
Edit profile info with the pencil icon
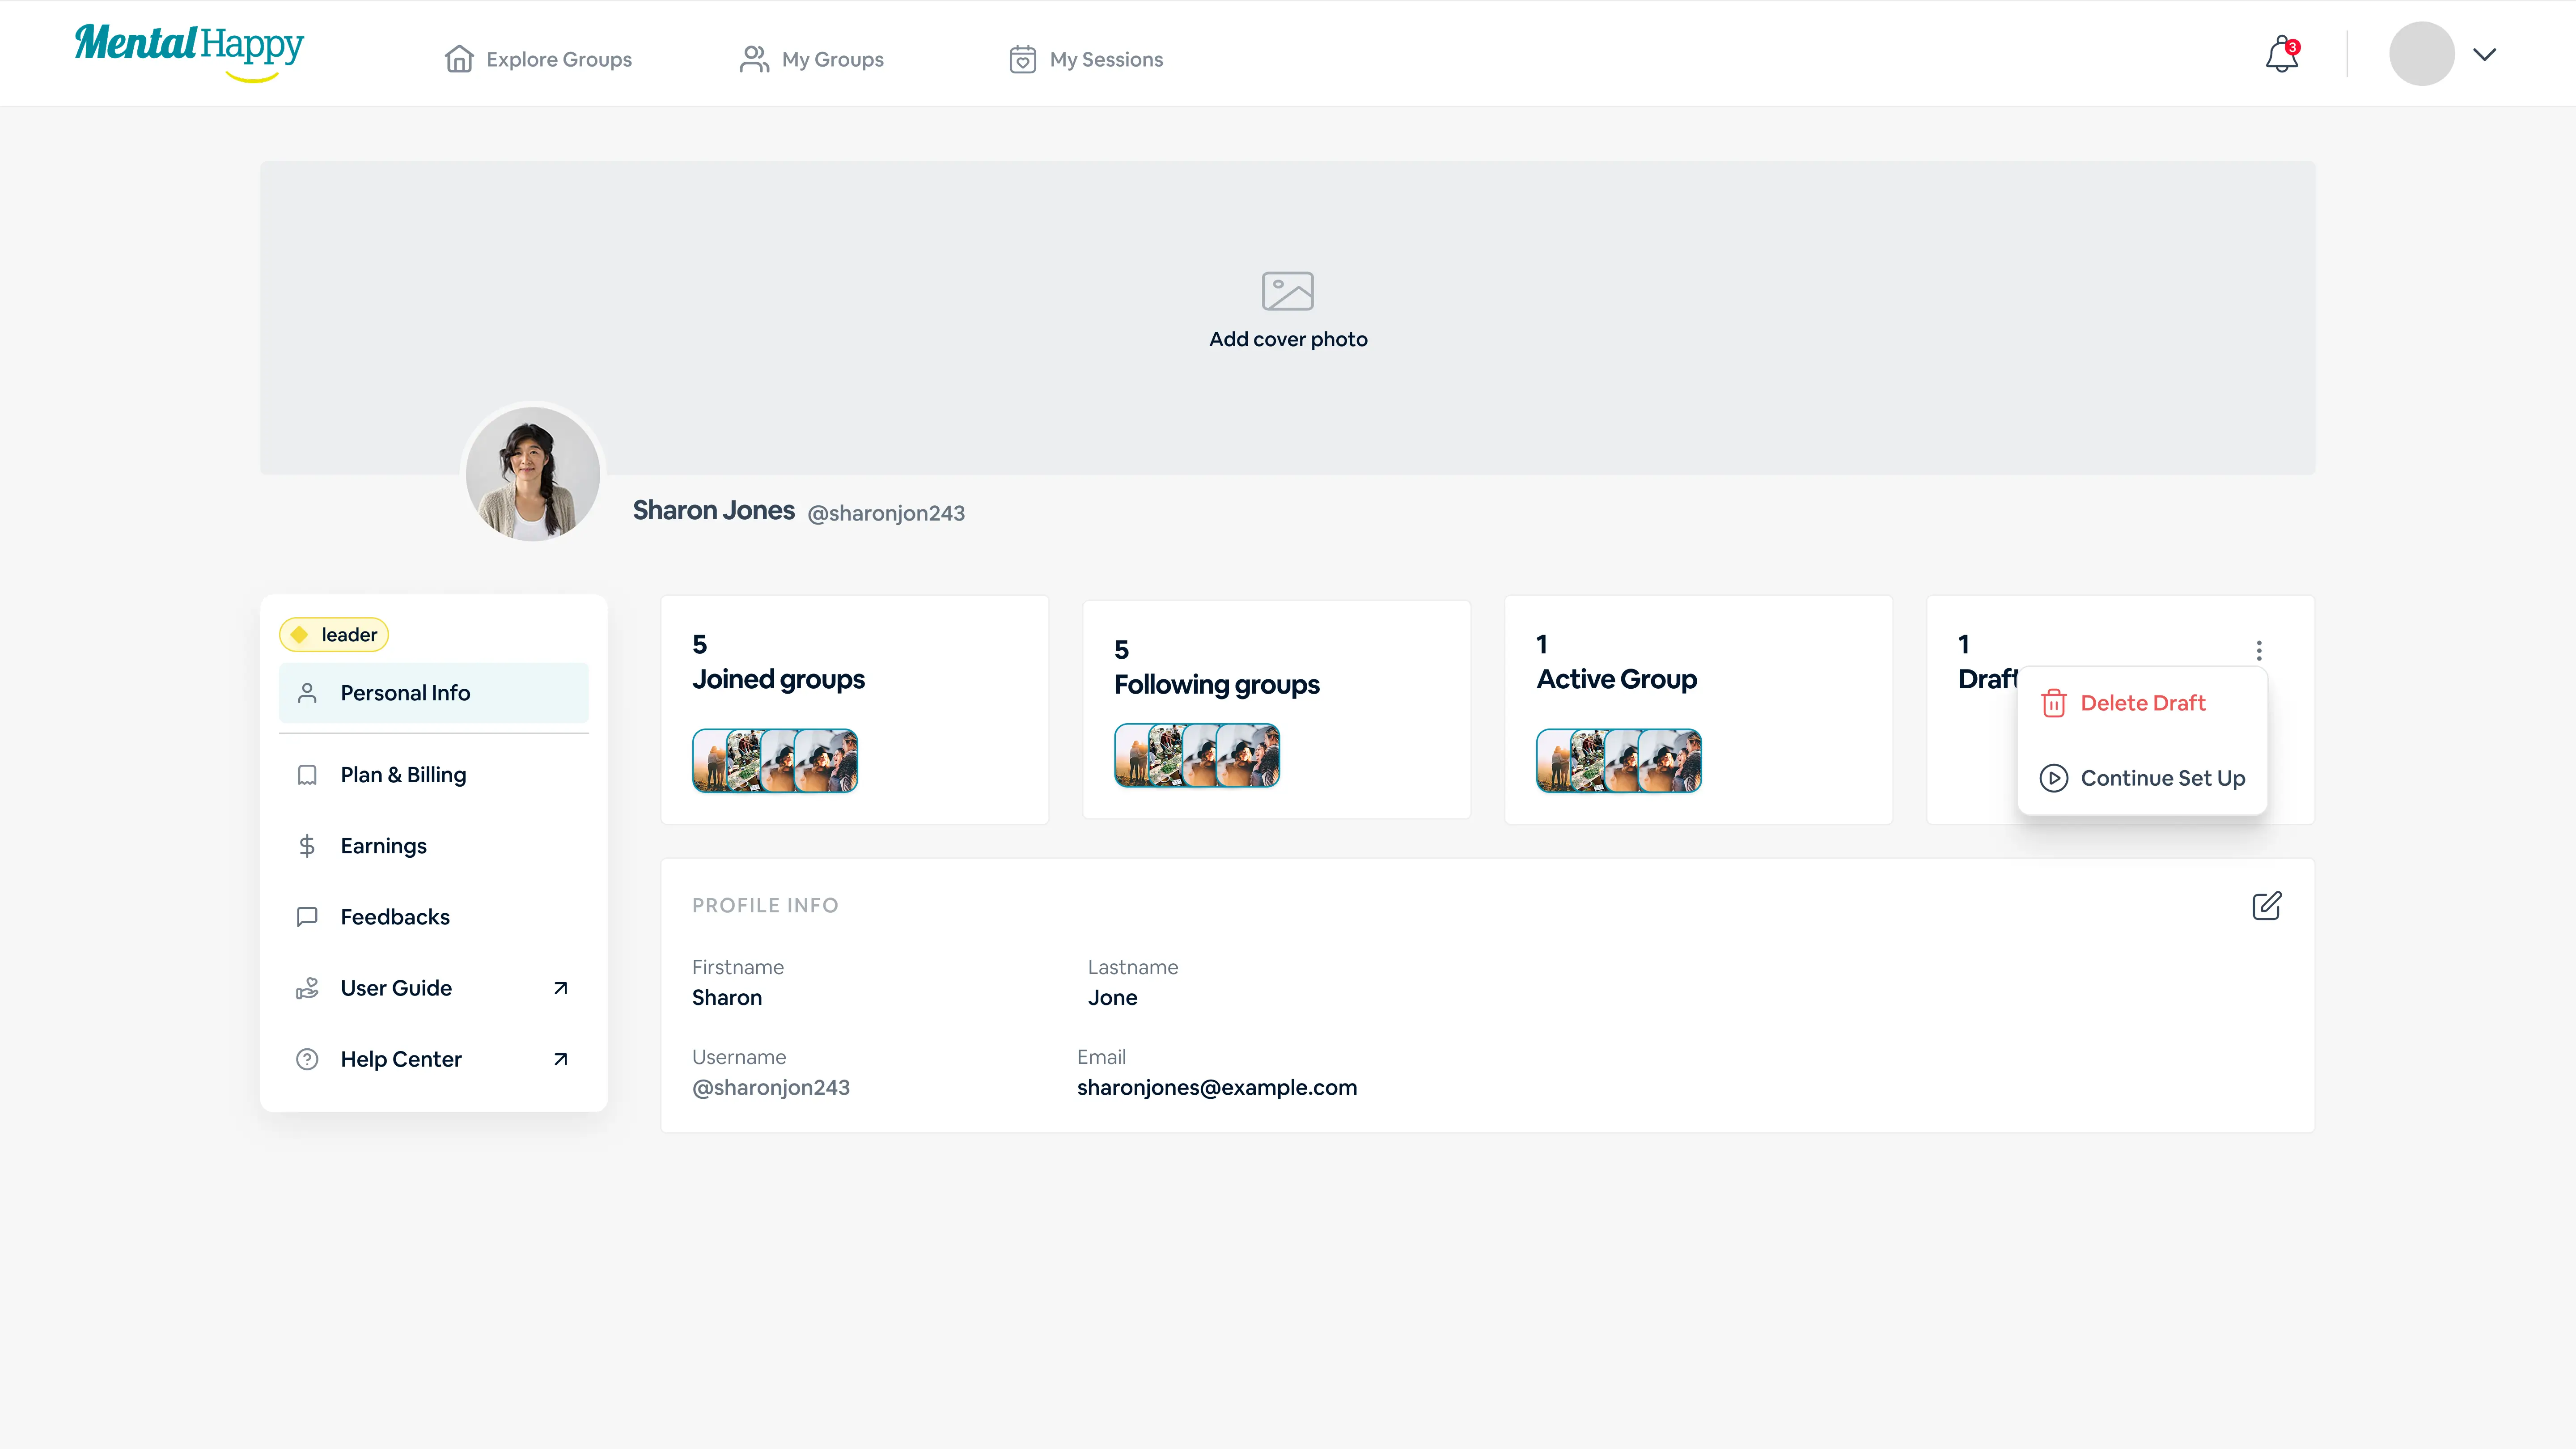pyautogui.click(x=2266, y=906)
